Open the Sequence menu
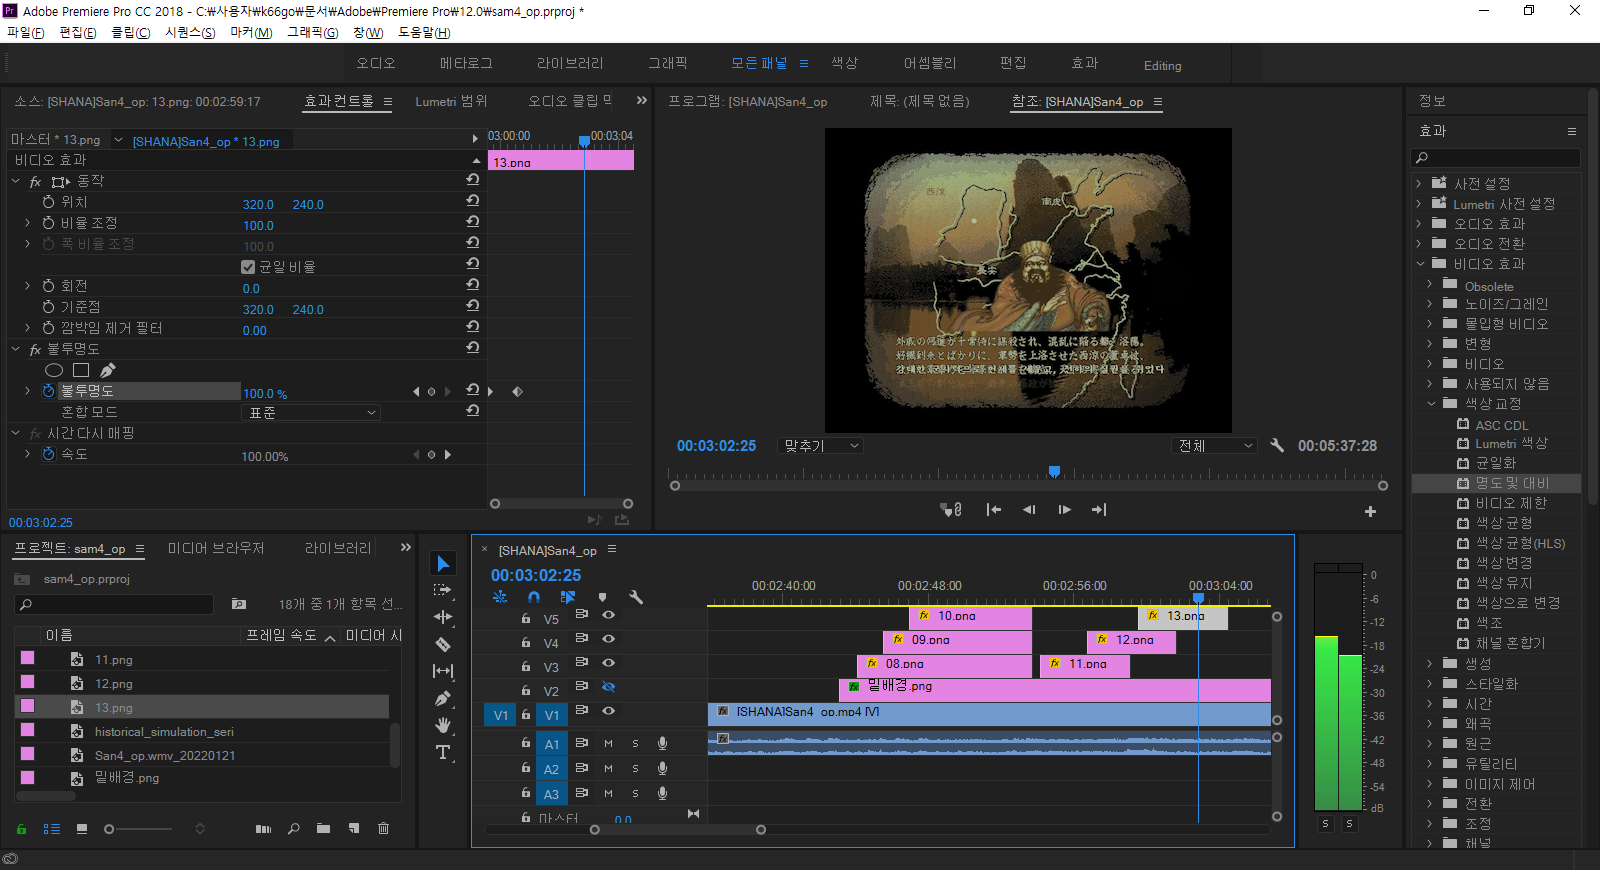The image size is (1600, 870). coord(190,32)
